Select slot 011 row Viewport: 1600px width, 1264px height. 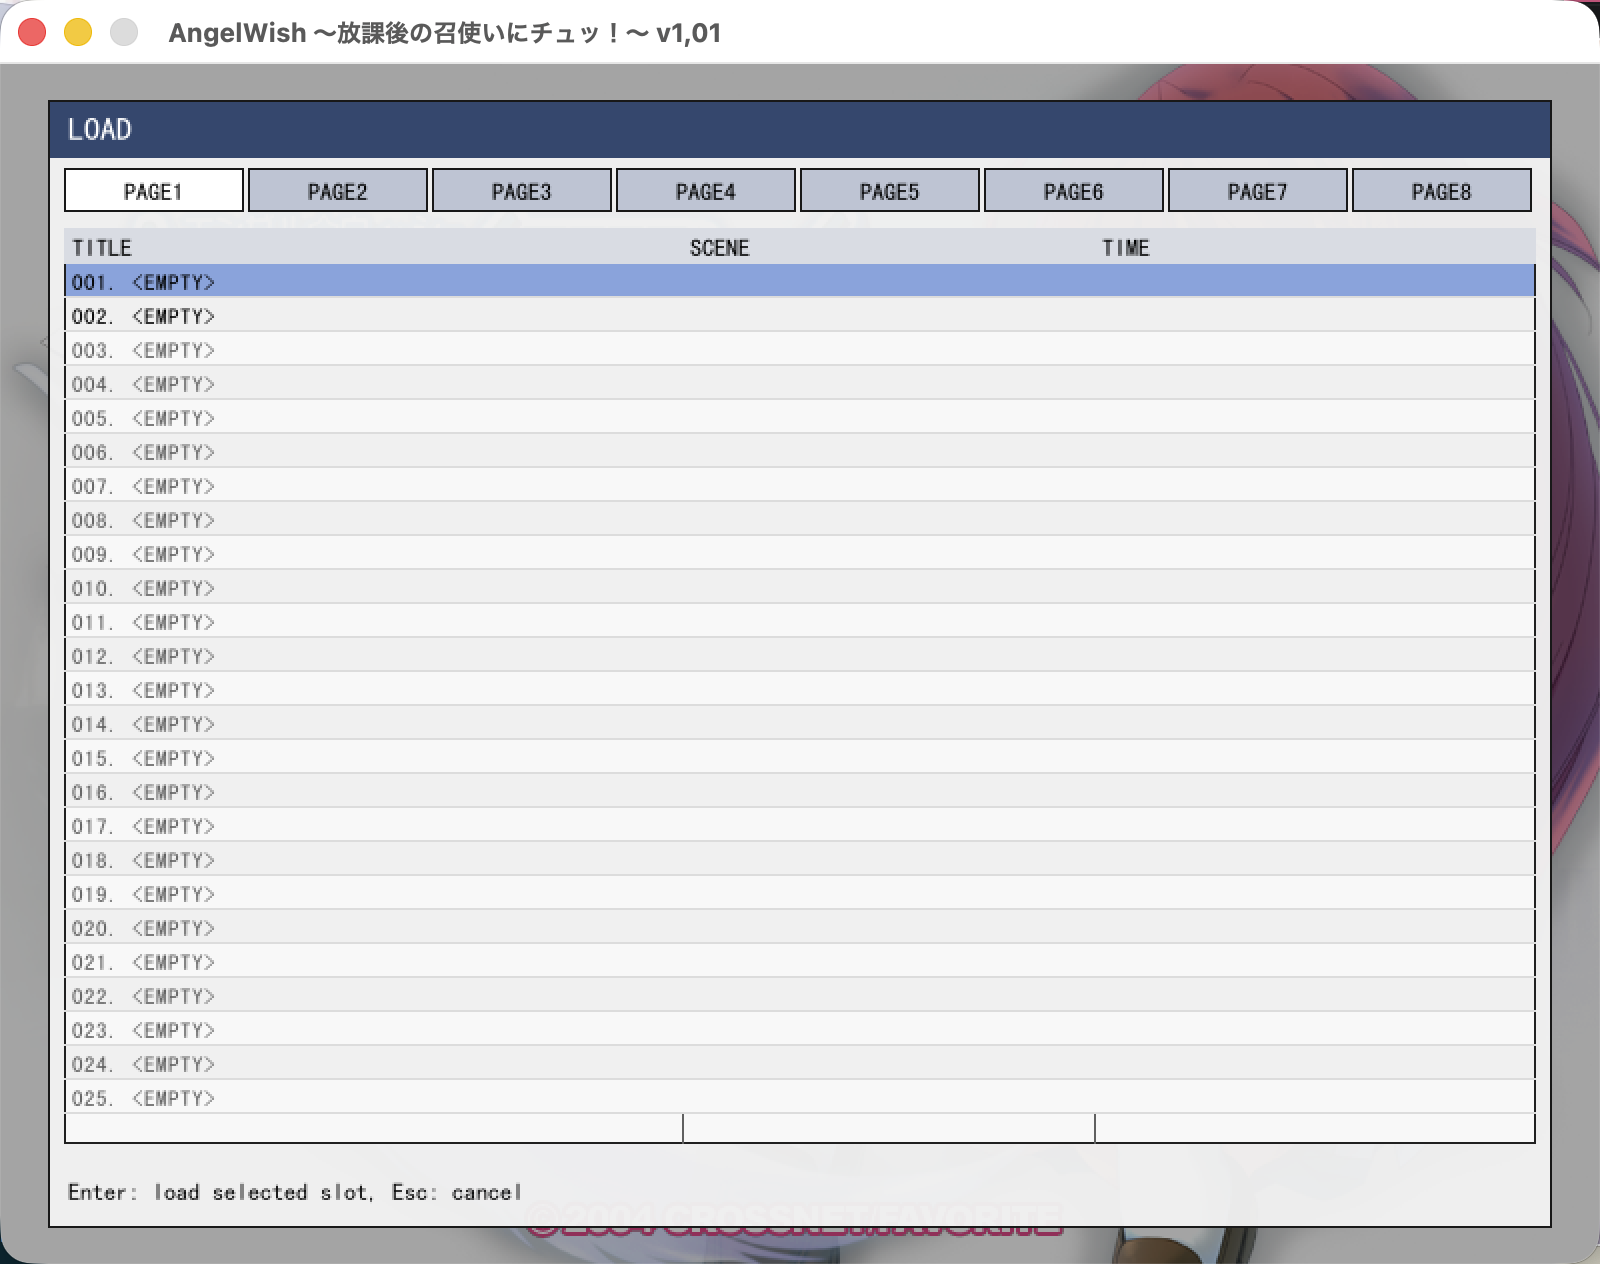click(800, 621)
